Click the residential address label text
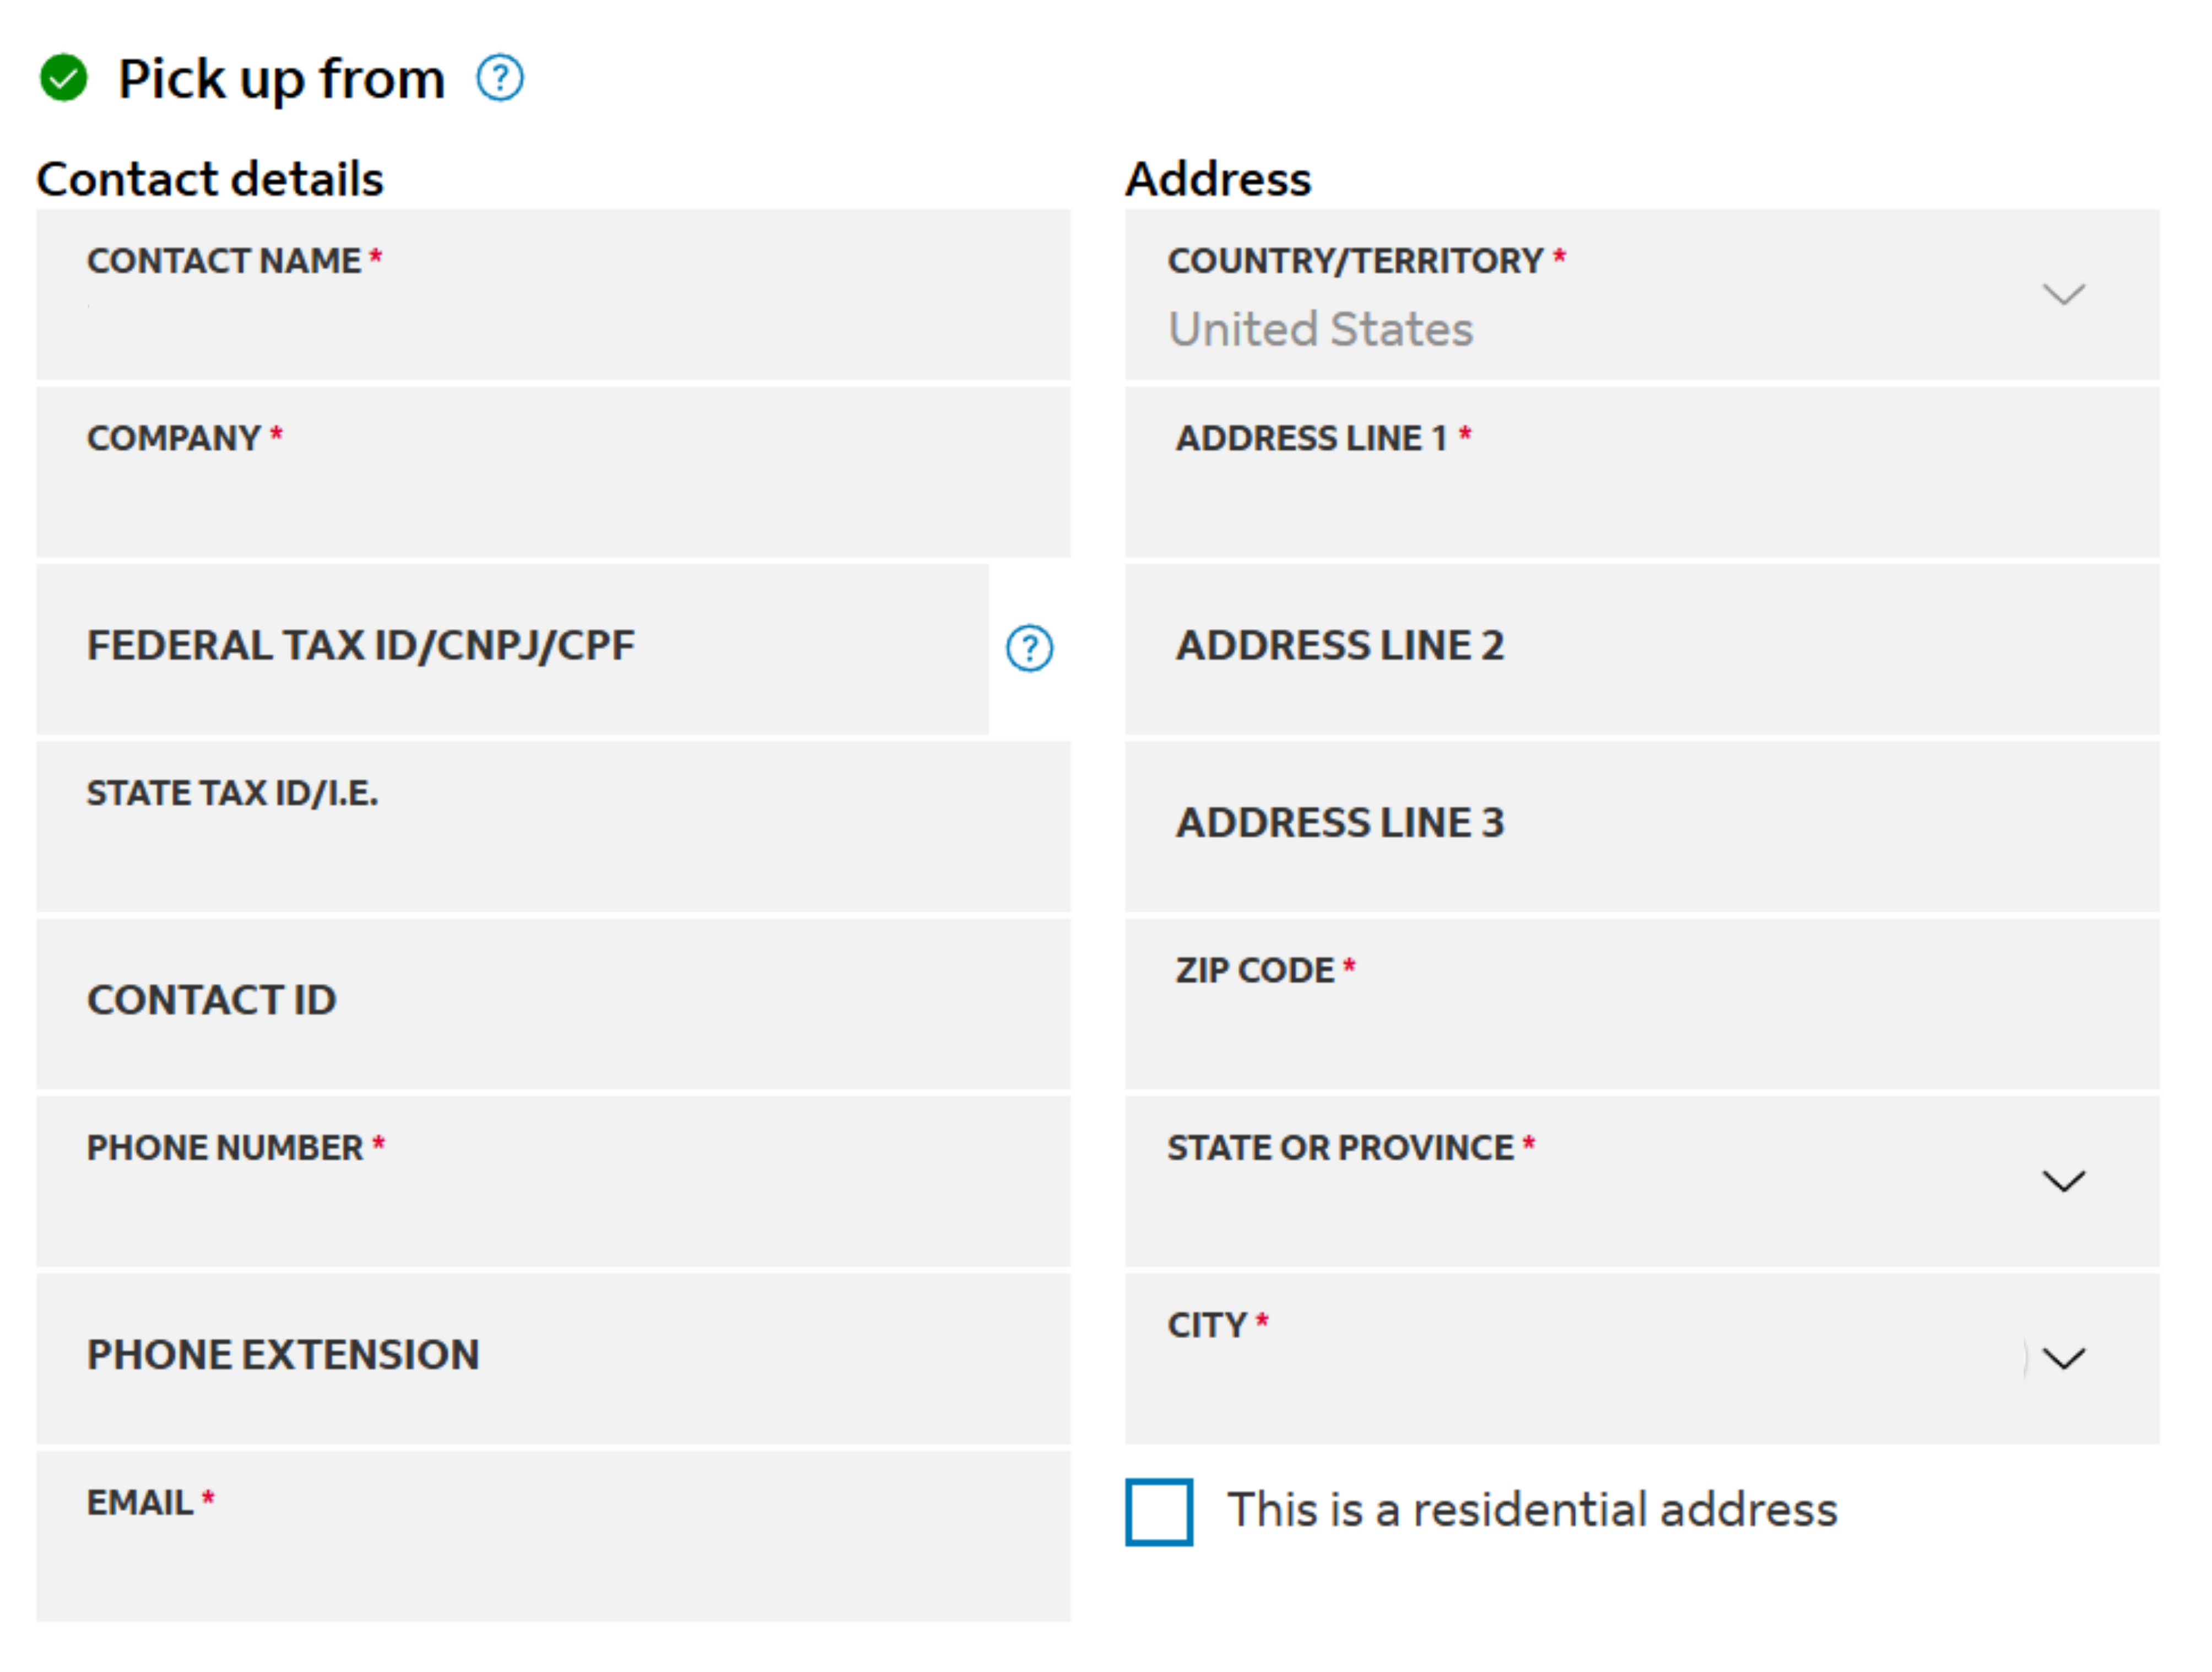The image size is (2212, 1672). click(1532, 1510)
